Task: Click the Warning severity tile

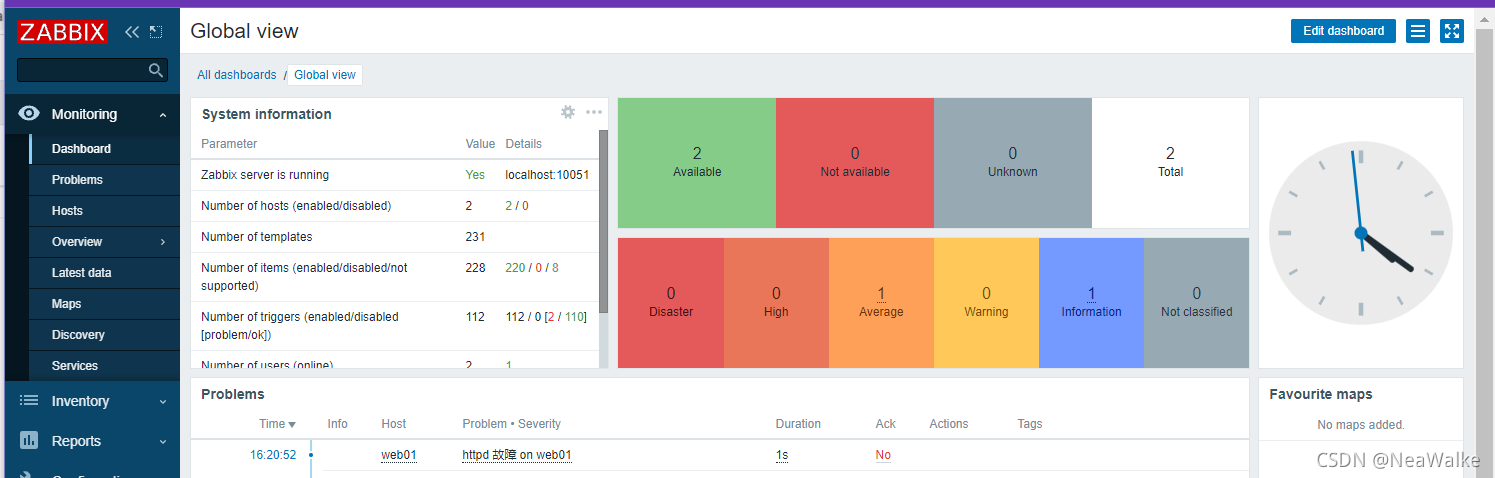Action: [986, 302]
